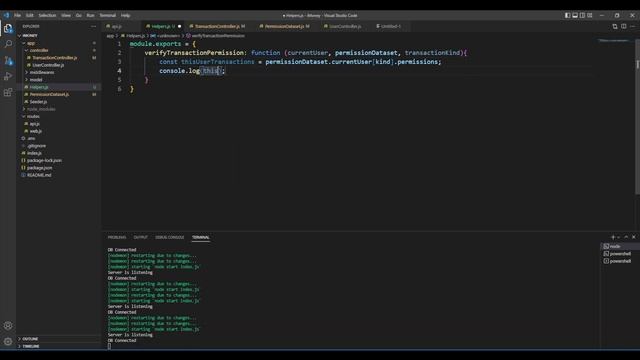Open the File menu

pyautogui.click(x=18, y=15)
